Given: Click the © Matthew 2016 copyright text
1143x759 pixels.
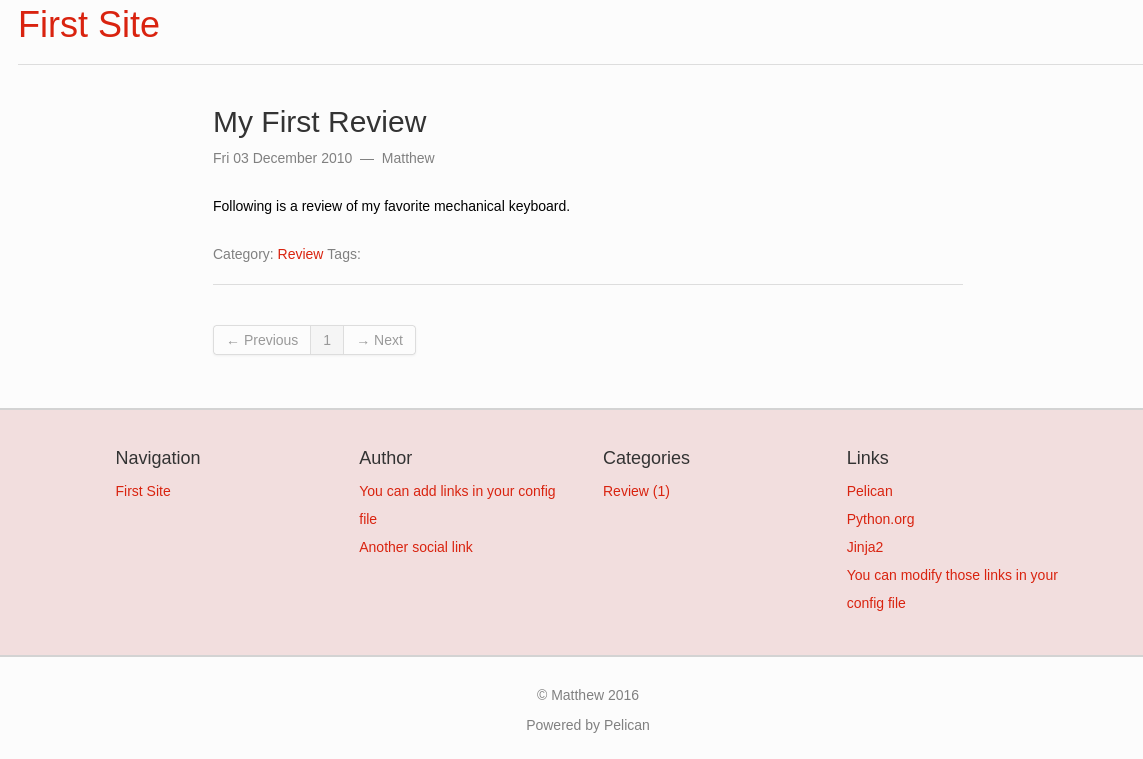Looking at the screenshot, I should 588,695.
